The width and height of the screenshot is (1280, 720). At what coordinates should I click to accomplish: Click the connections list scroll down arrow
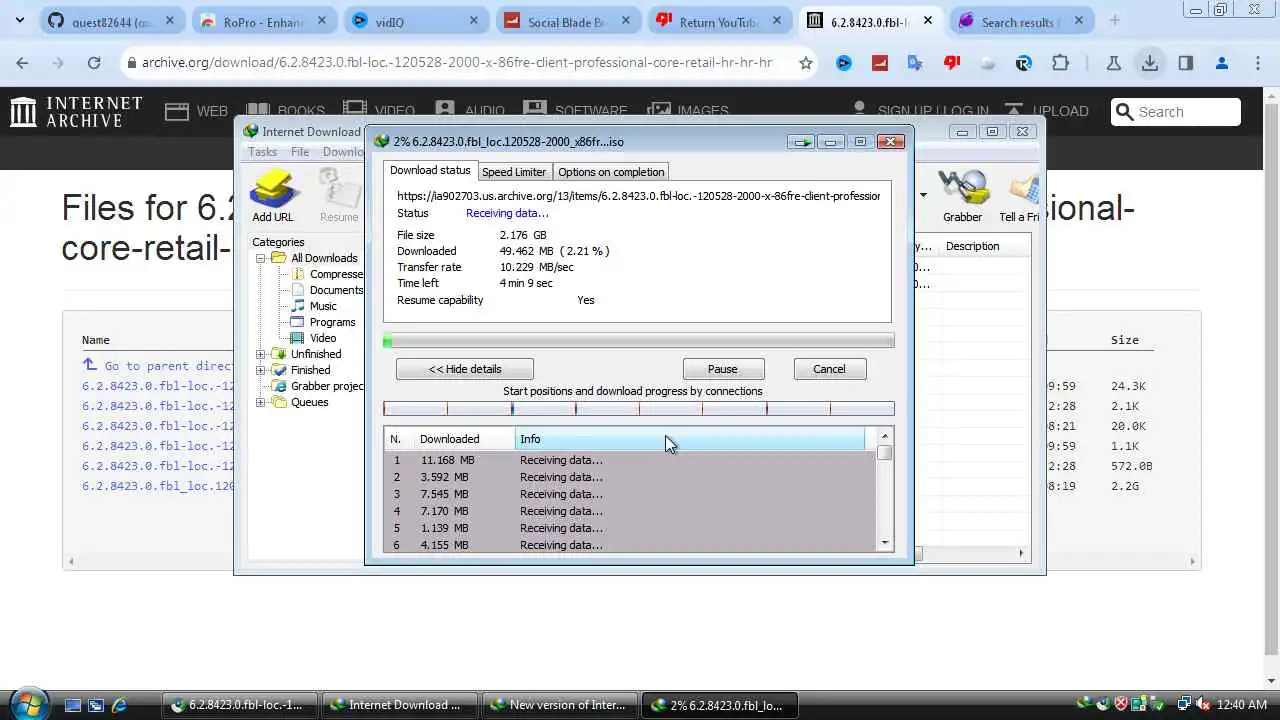[x=885, y=543]
